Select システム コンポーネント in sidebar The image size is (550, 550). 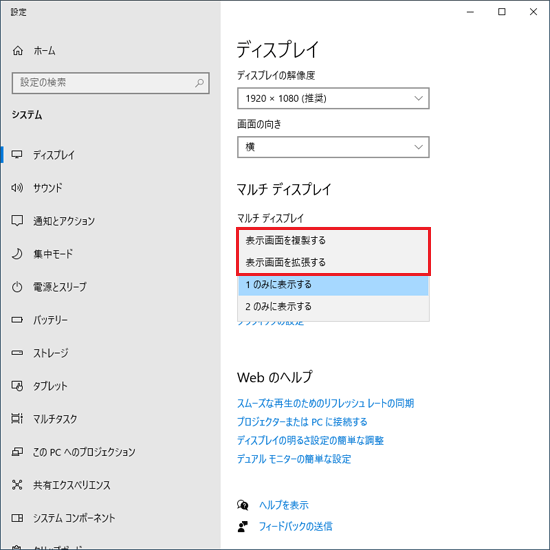74,518
